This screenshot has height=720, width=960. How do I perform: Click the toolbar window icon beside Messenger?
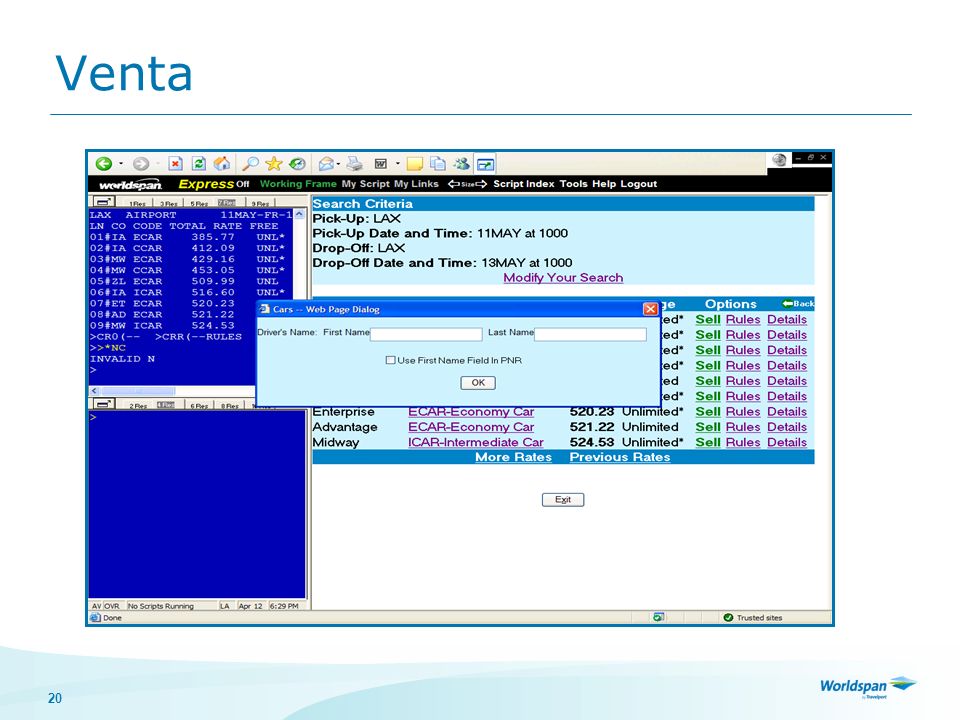click(x=485, y=164)
